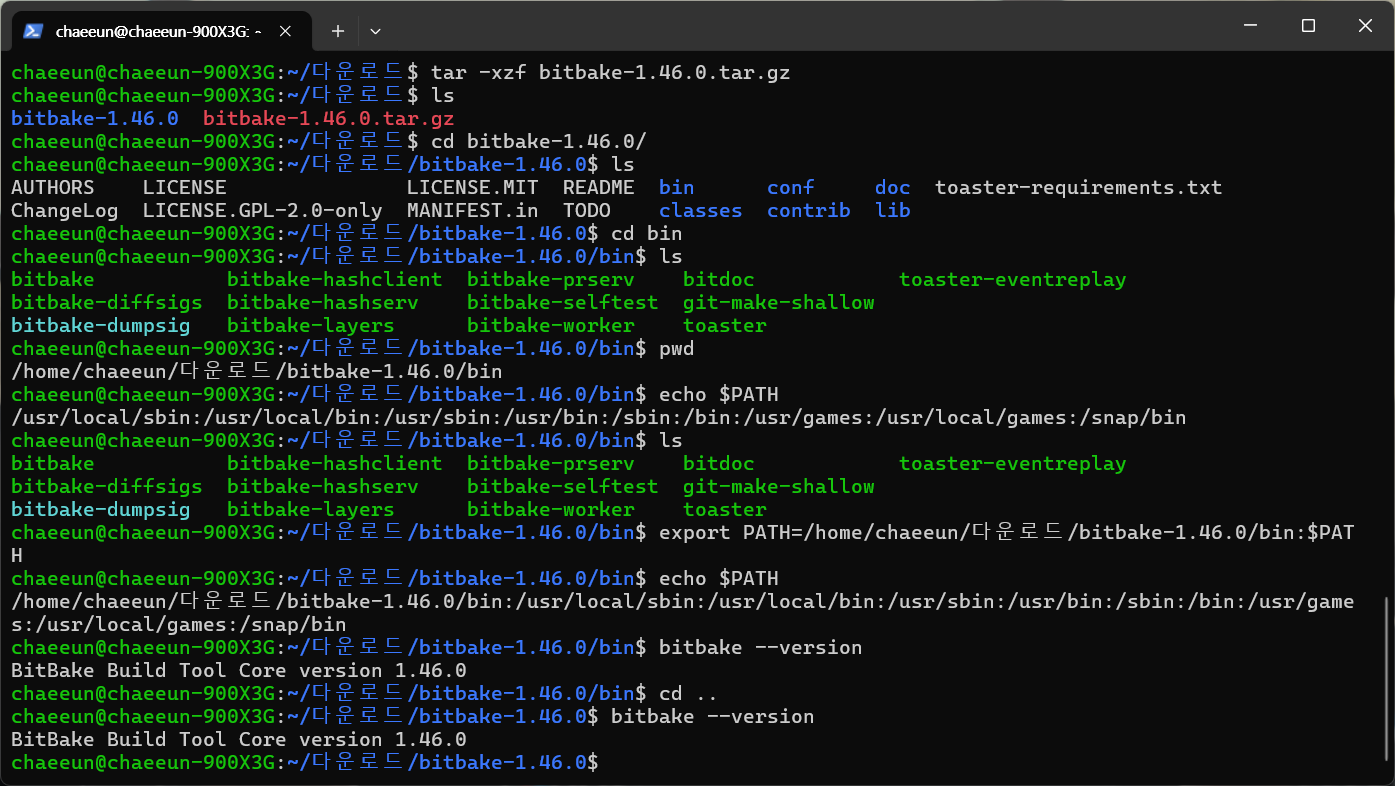This screenshot has width=1395, height=786.
Task: Click the vertical scrollbar thumb of the terminal
Action: (1386, 678)
